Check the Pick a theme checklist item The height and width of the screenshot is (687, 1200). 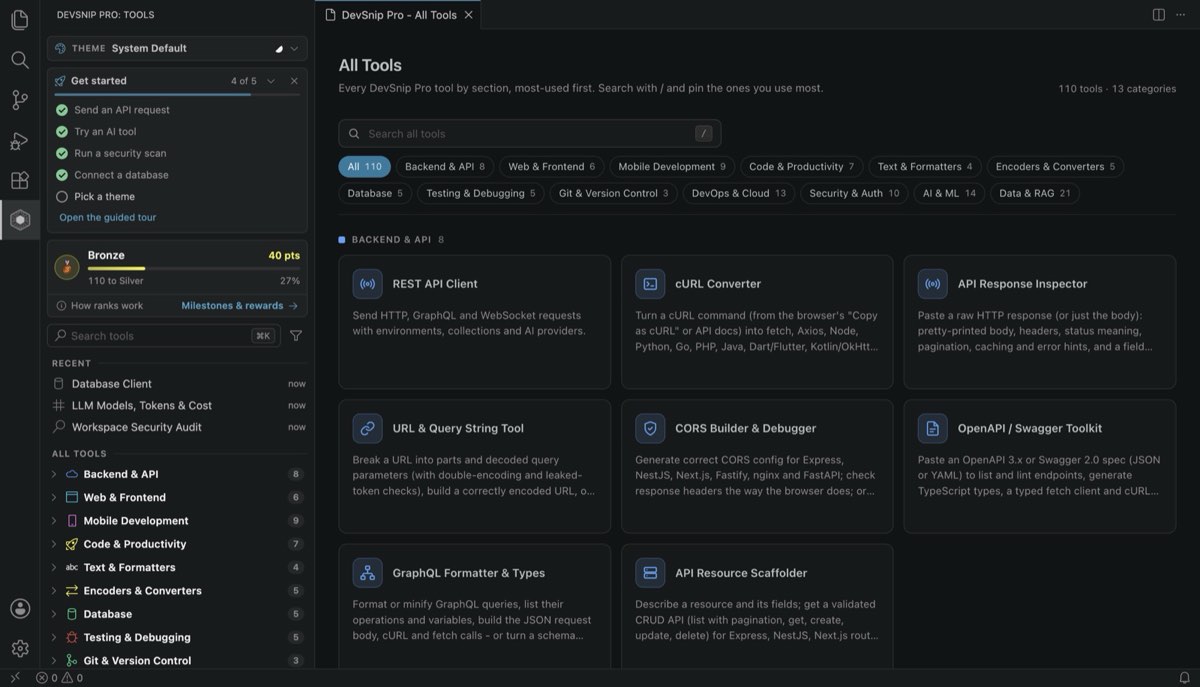pyautogui.click(x=62, y=197)
